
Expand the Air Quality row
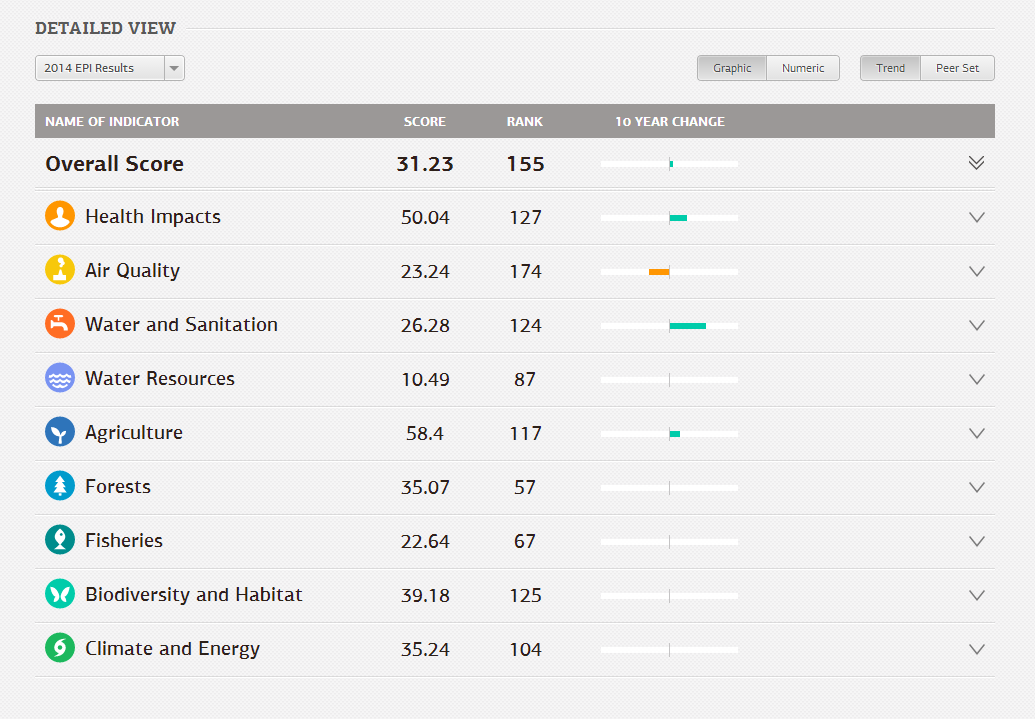[976, 270]
